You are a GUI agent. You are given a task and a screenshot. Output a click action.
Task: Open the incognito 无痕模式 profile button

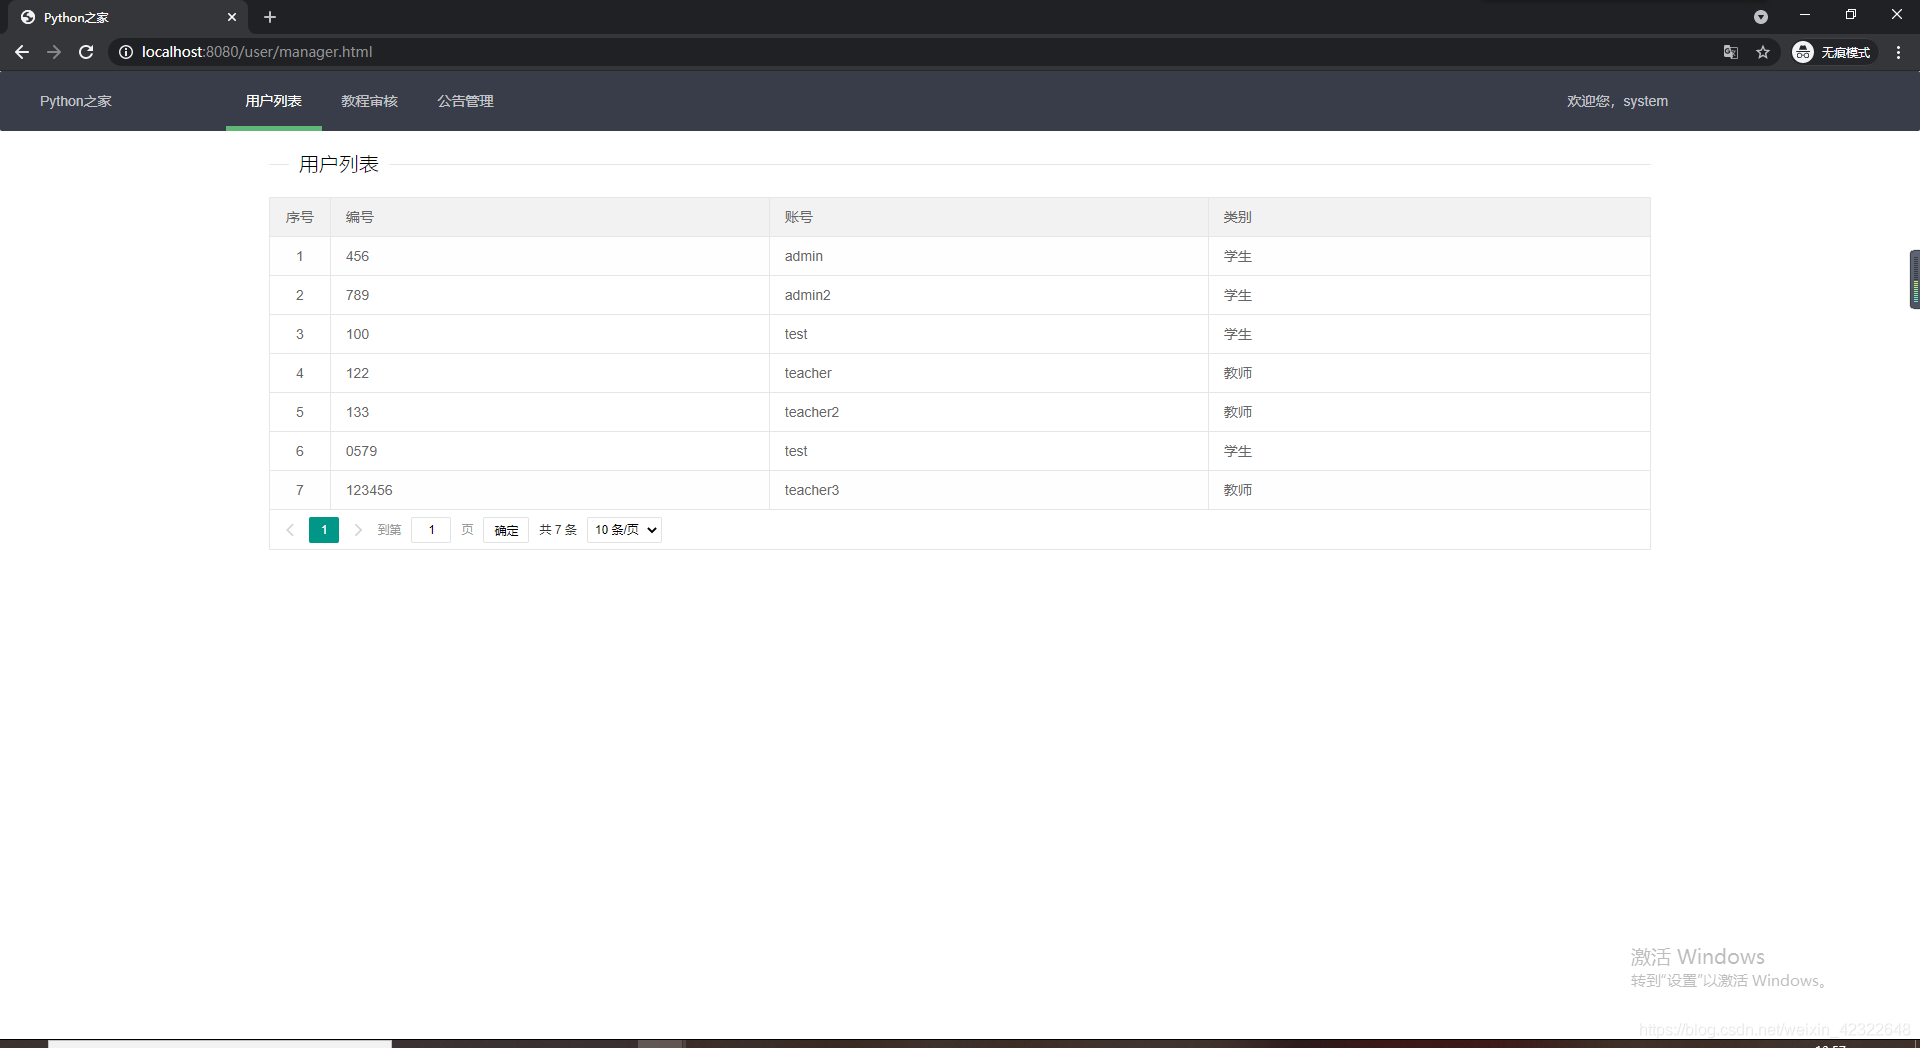[x=1832, y=52]
